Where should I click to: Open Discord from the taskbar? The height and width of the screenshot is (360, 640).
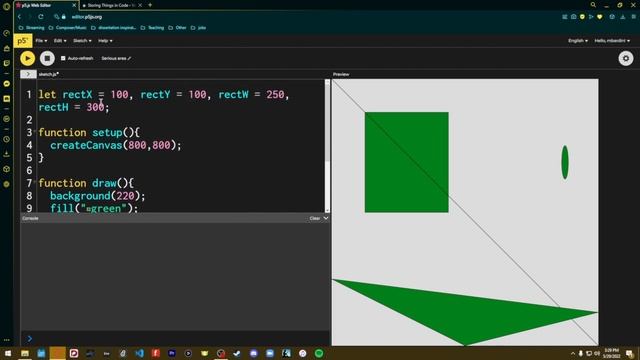253,353
